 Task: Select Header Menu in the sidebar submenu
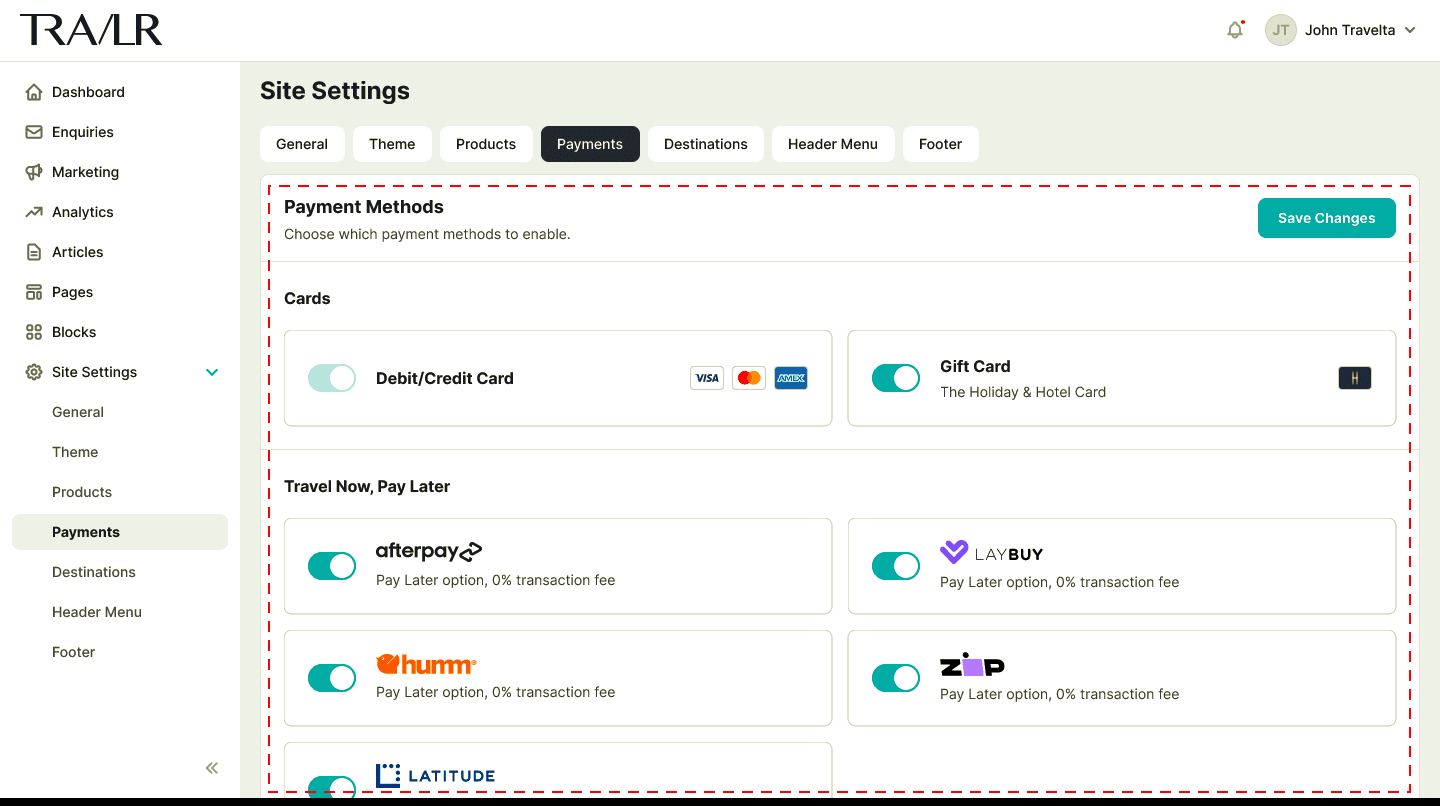120,612
